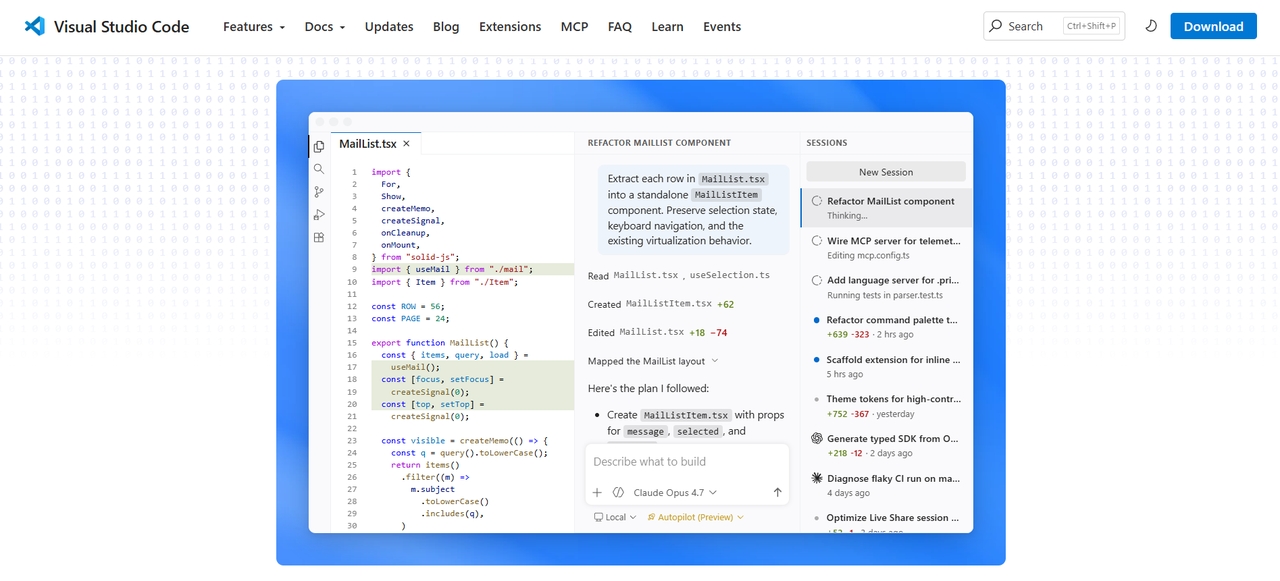Click the Autopilot icon in chat footer

pyautogui.click(x=651, y=517)
